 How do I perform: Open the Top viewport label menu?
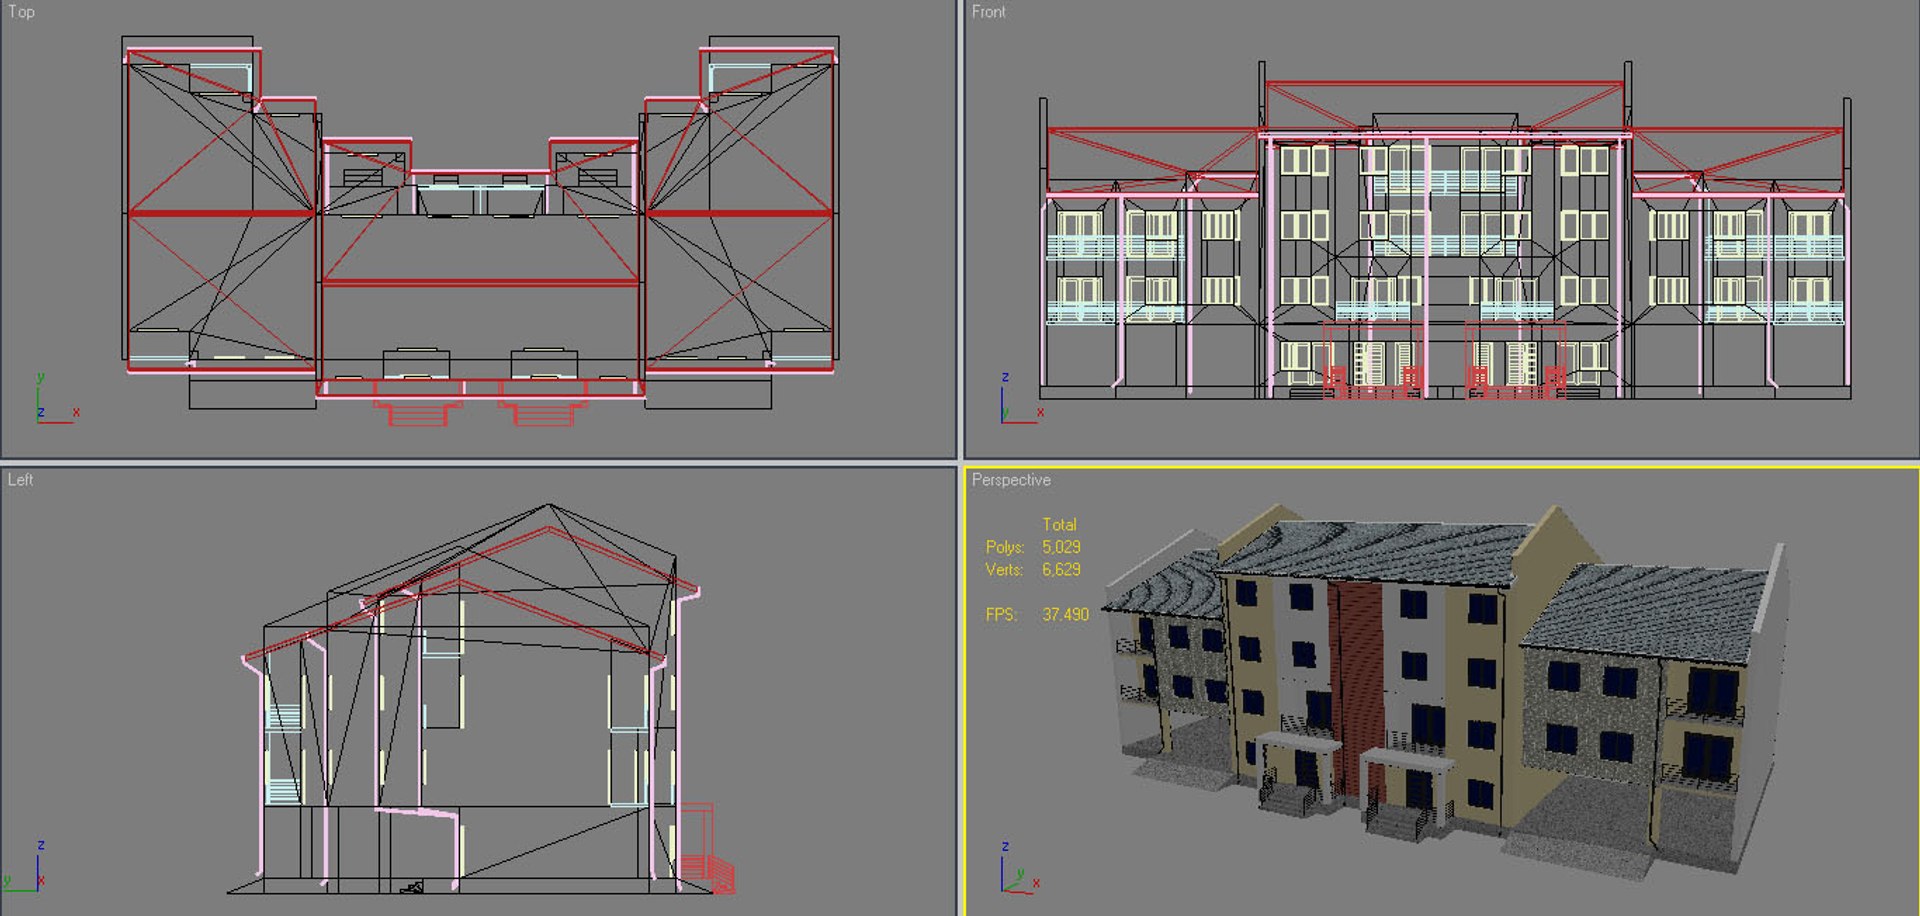click(x=21, y=12)
